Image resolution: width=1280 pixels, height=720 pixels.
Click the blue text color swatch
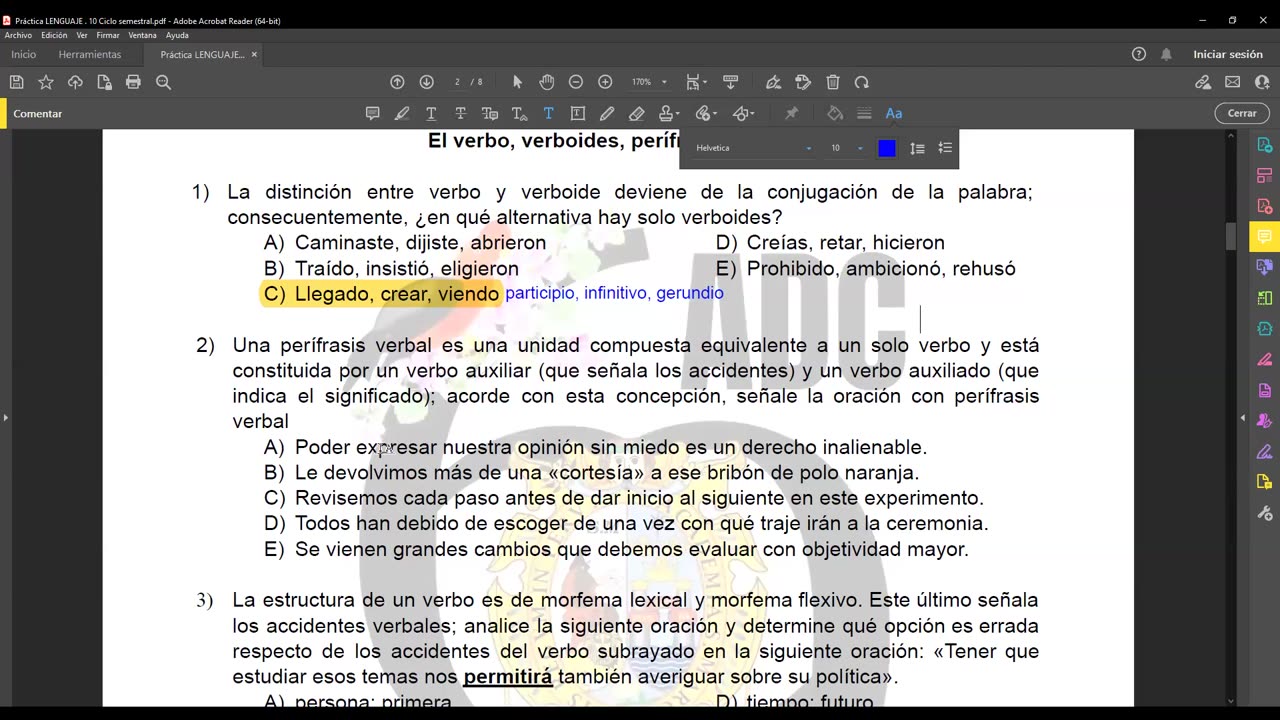[x=887, y=148]
